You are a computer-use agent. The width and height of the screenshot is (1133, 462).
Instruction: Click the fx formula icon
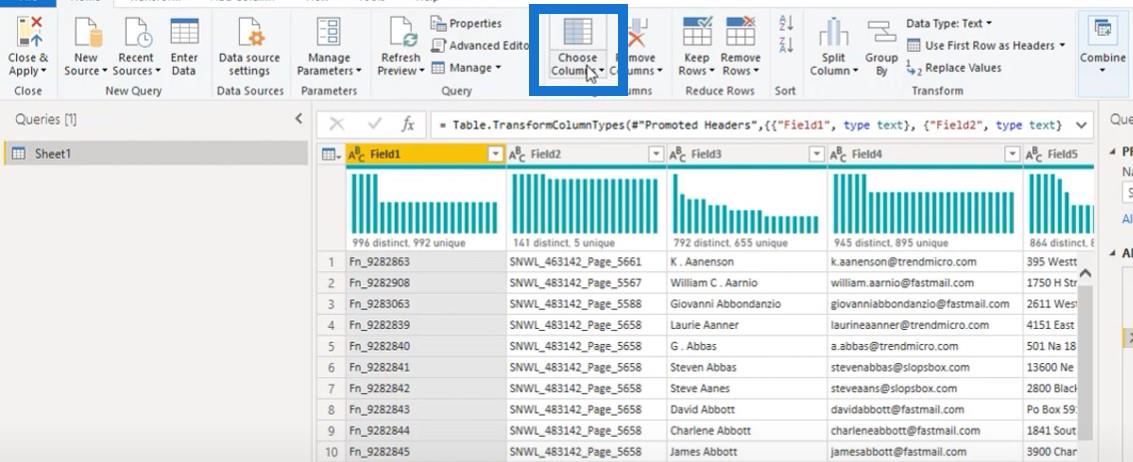coord(408,124)
